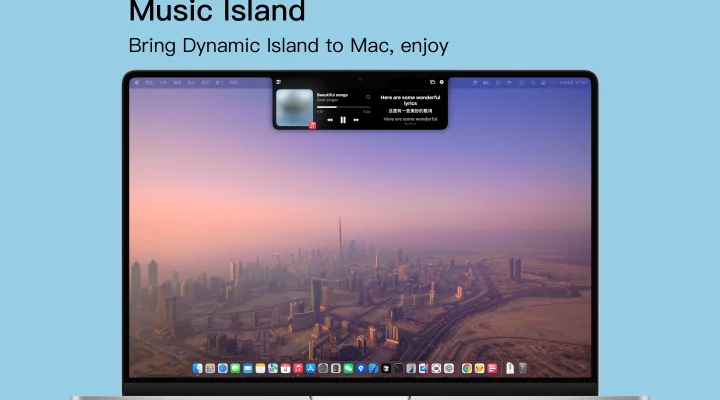
Task: Open Calendar from the Dock
Action: (285, 368)
